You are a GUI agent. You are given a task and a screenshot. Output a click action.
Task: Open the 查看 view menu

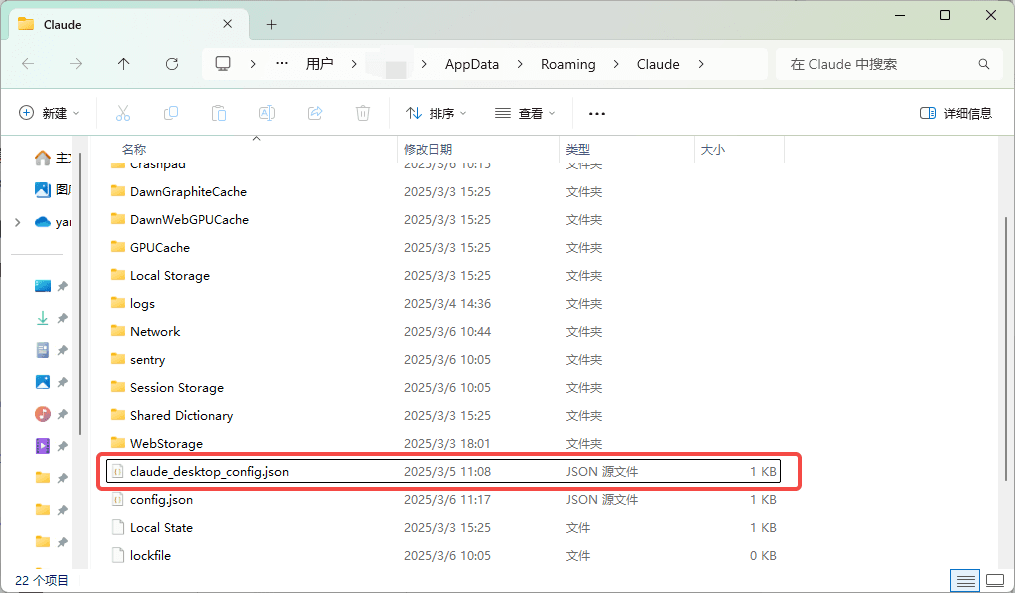525,113
